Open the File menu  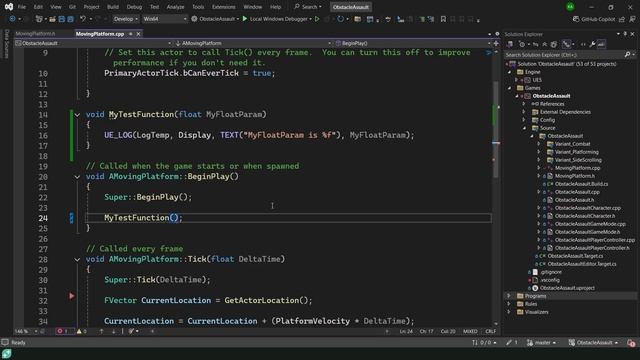22,7
